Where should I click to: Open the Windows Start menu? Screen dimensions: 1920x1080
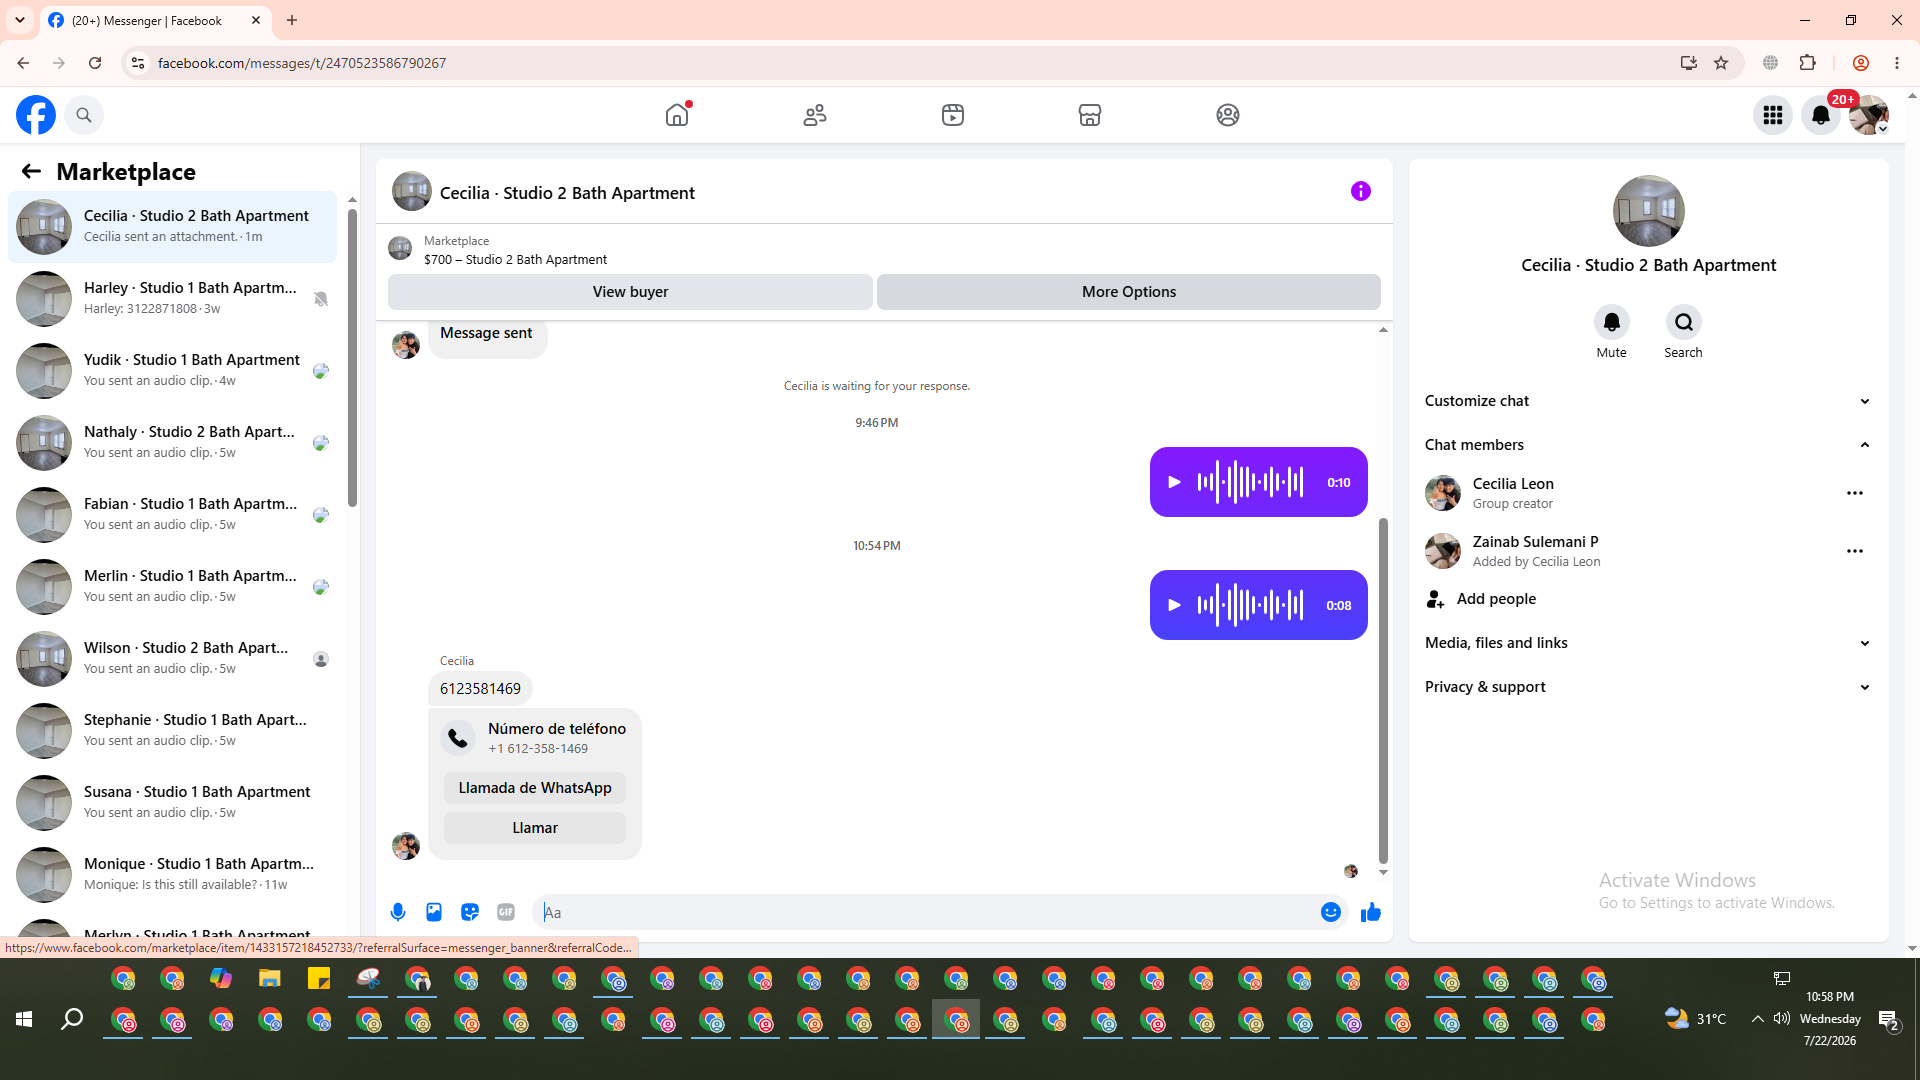24,1019
